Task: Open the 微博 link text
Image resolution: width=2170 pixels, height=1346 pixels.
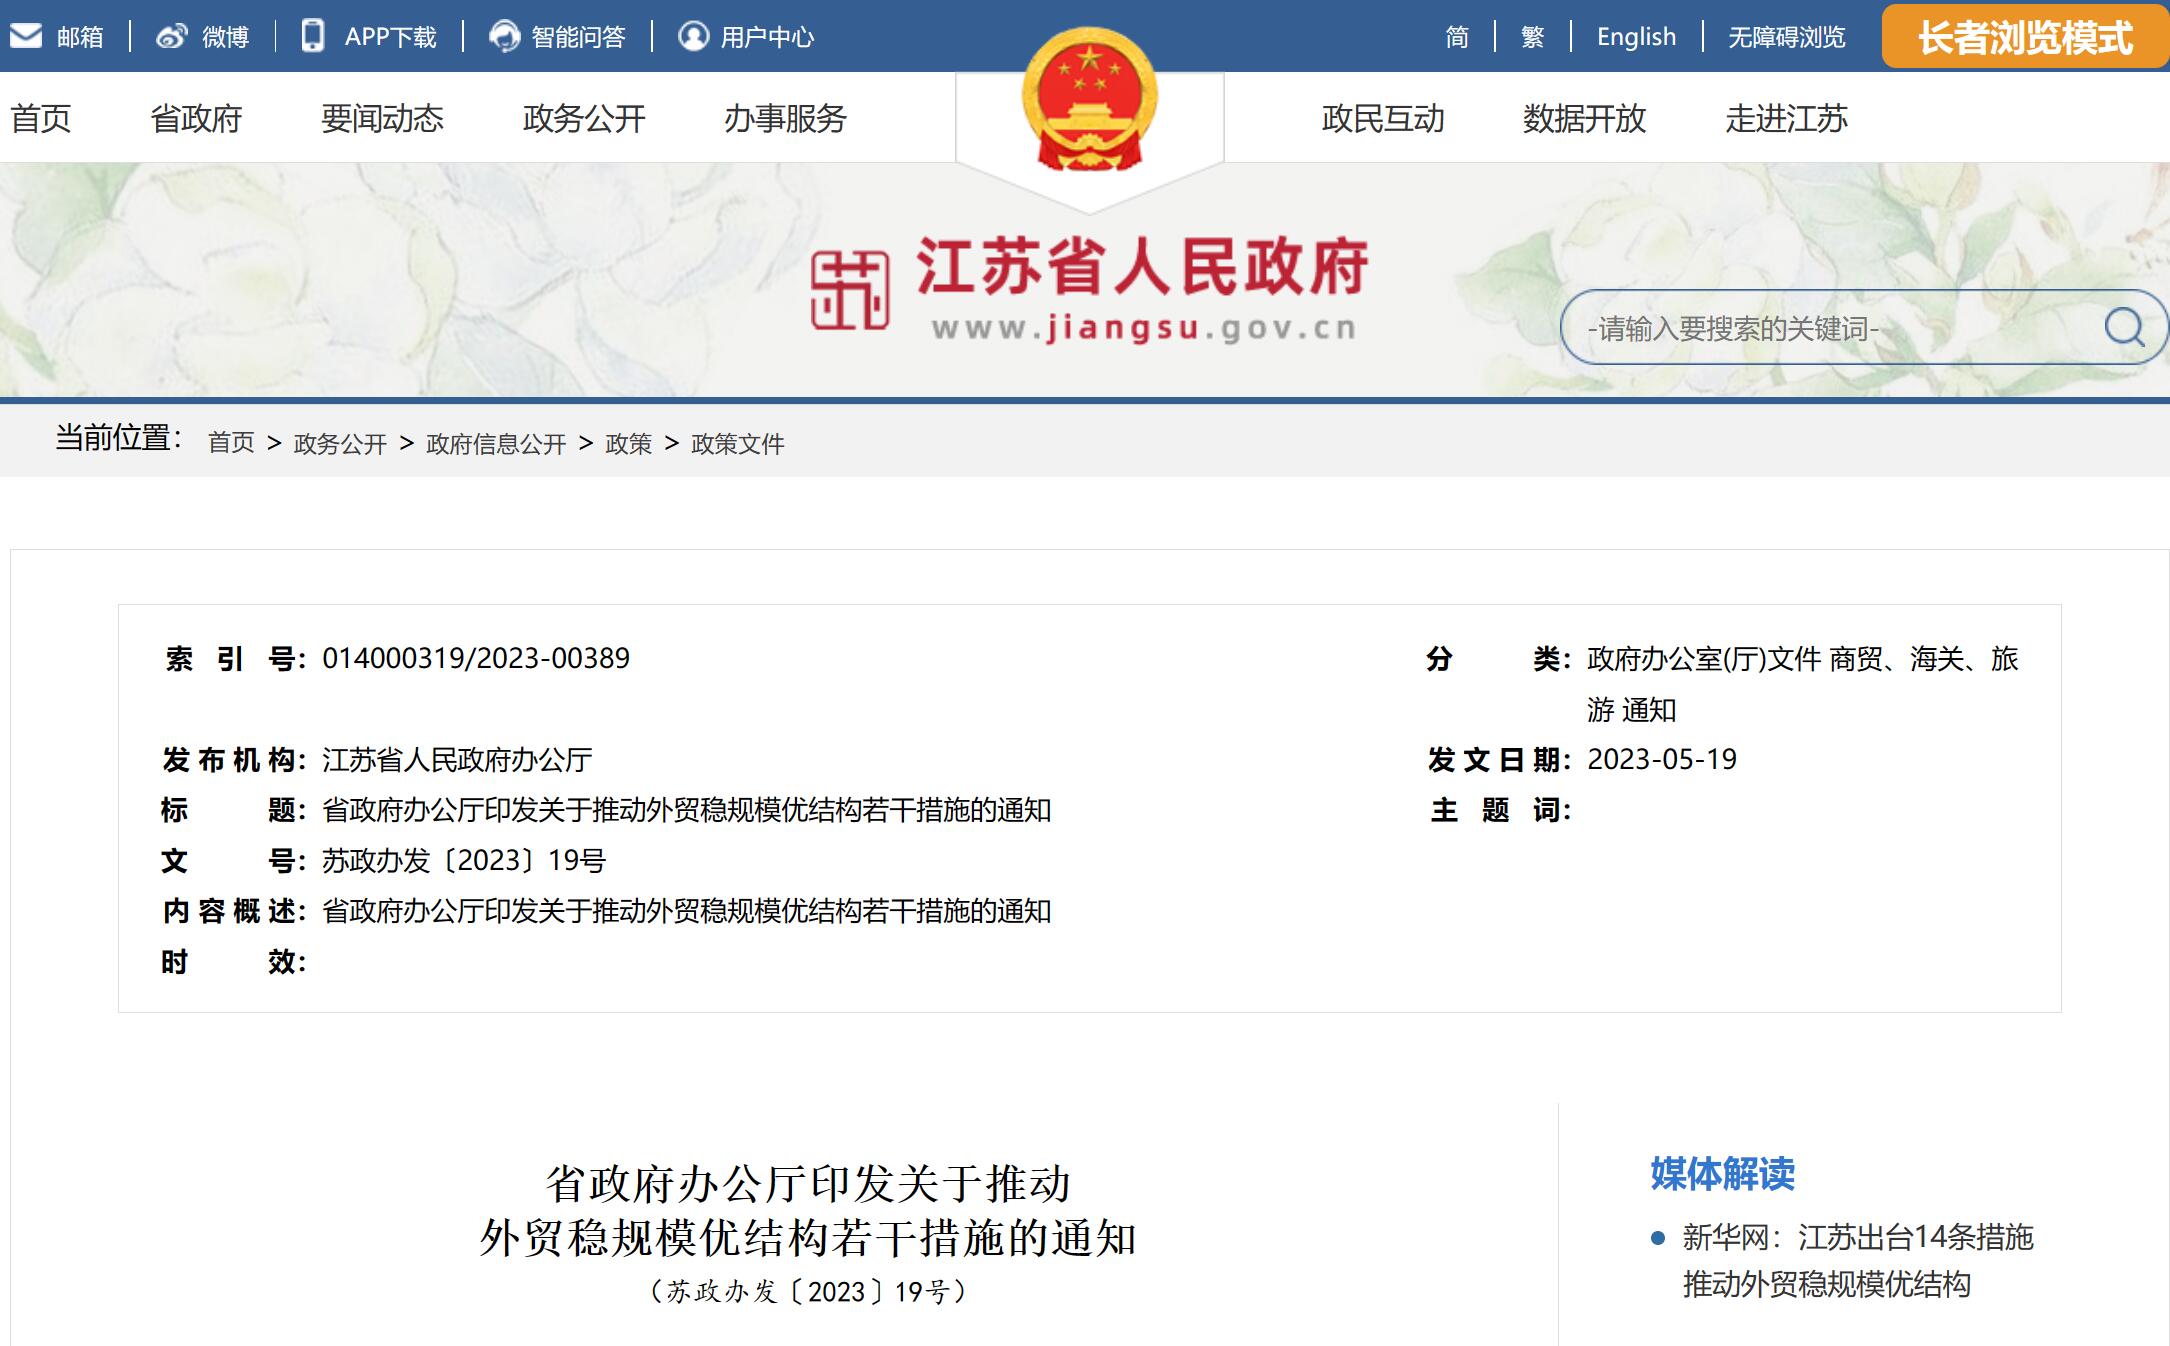Action: (225, 37)
